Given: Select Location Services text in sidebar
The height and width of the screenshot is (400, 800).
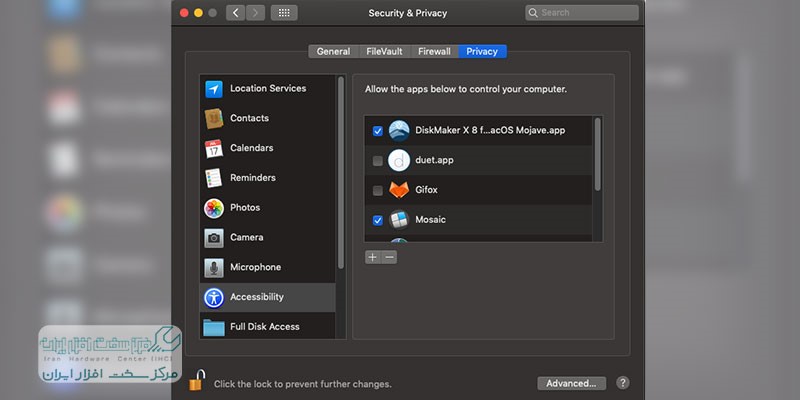Looking at the screenshot, I should (268, 88).
